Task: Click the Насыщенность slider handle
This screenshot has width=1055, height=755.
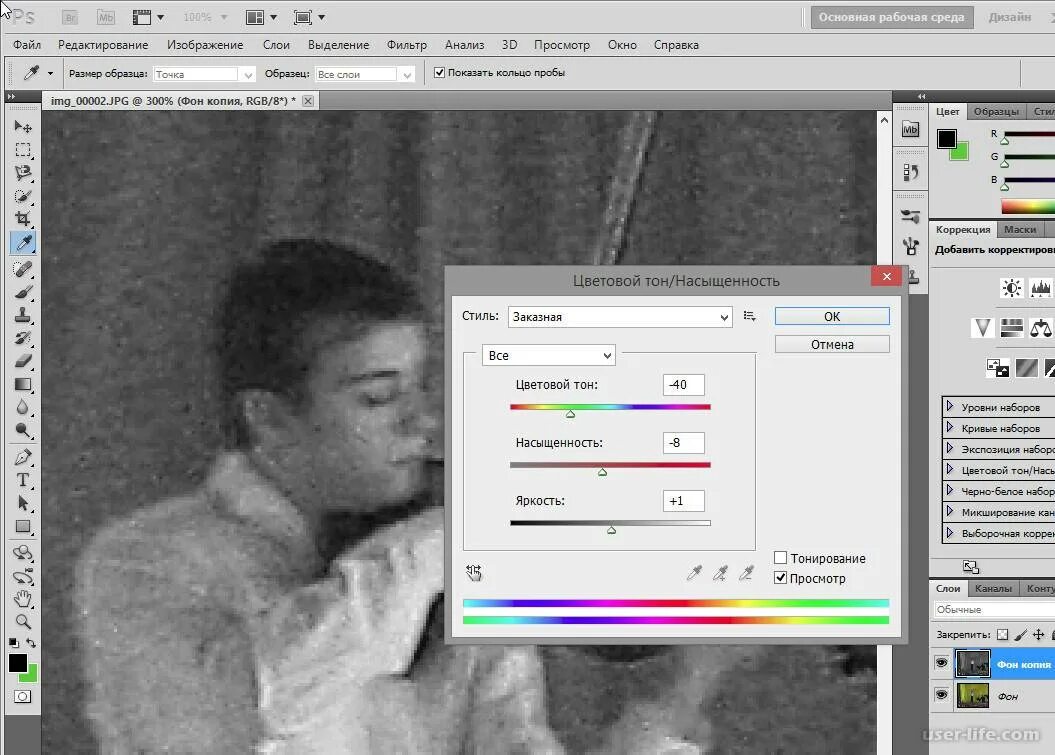Action: pyautogui.click(x=602, y=472)
